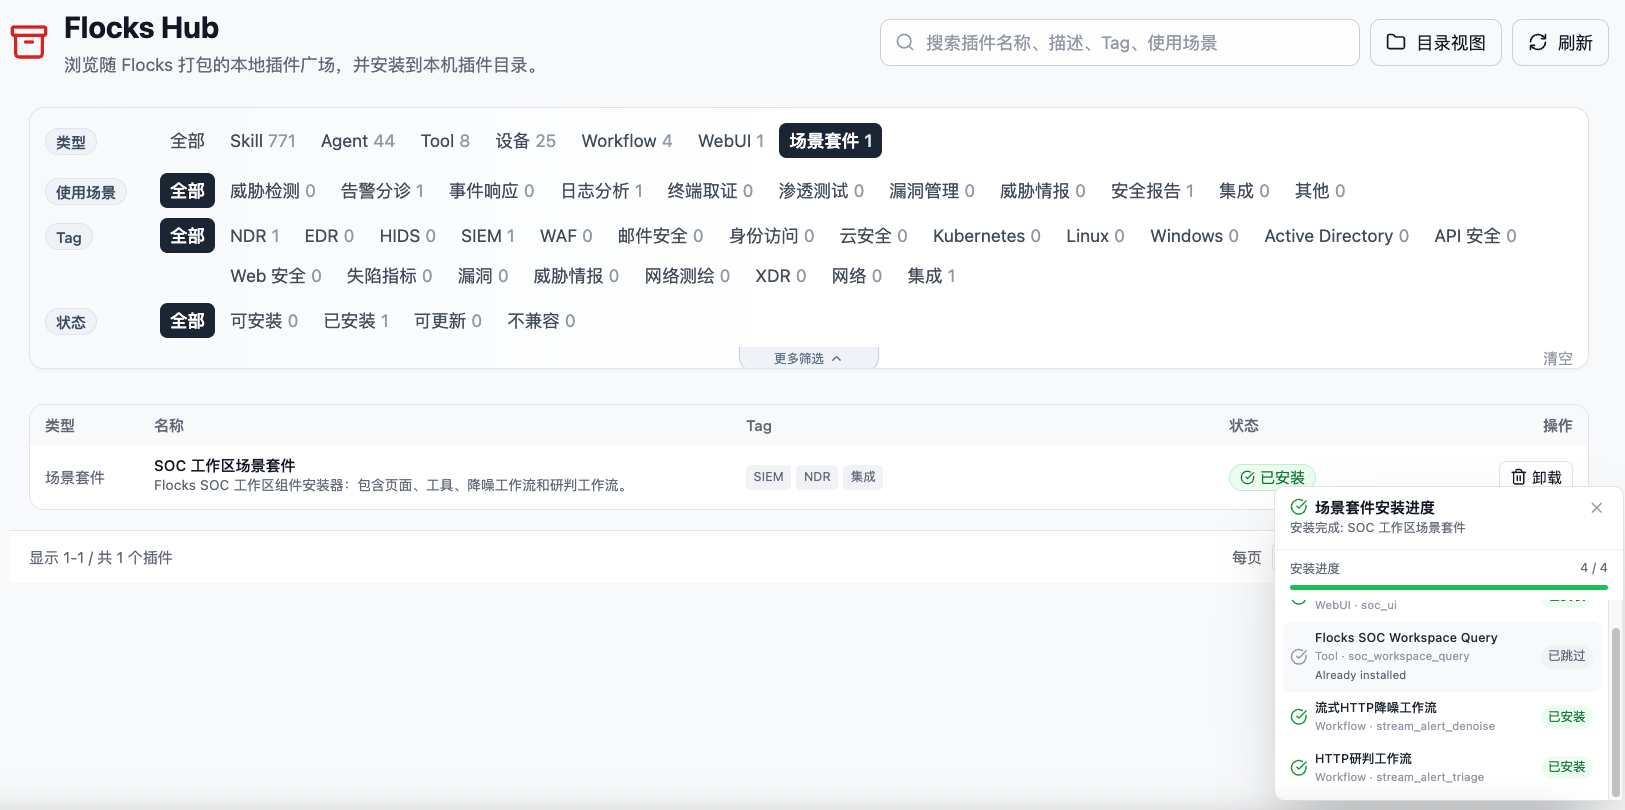Click the 安装进度 green progress bar
Screen dimensions: 1625x810
coord(1448,588)
